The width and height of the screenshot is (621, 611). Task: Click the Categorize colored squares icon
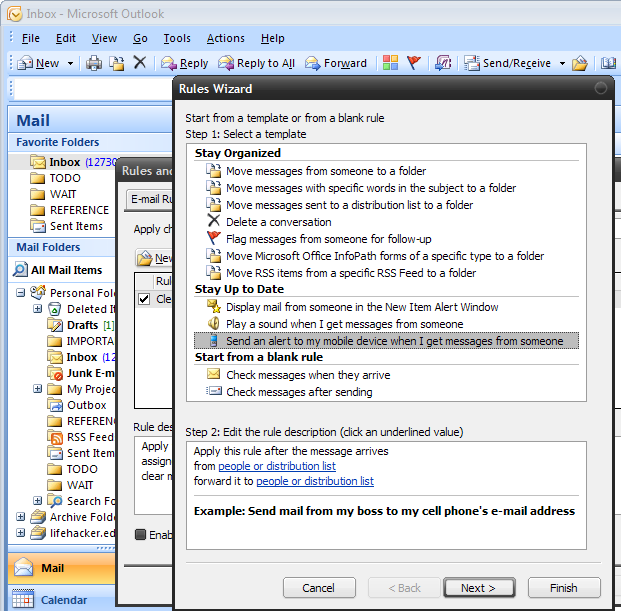point(390,63)
